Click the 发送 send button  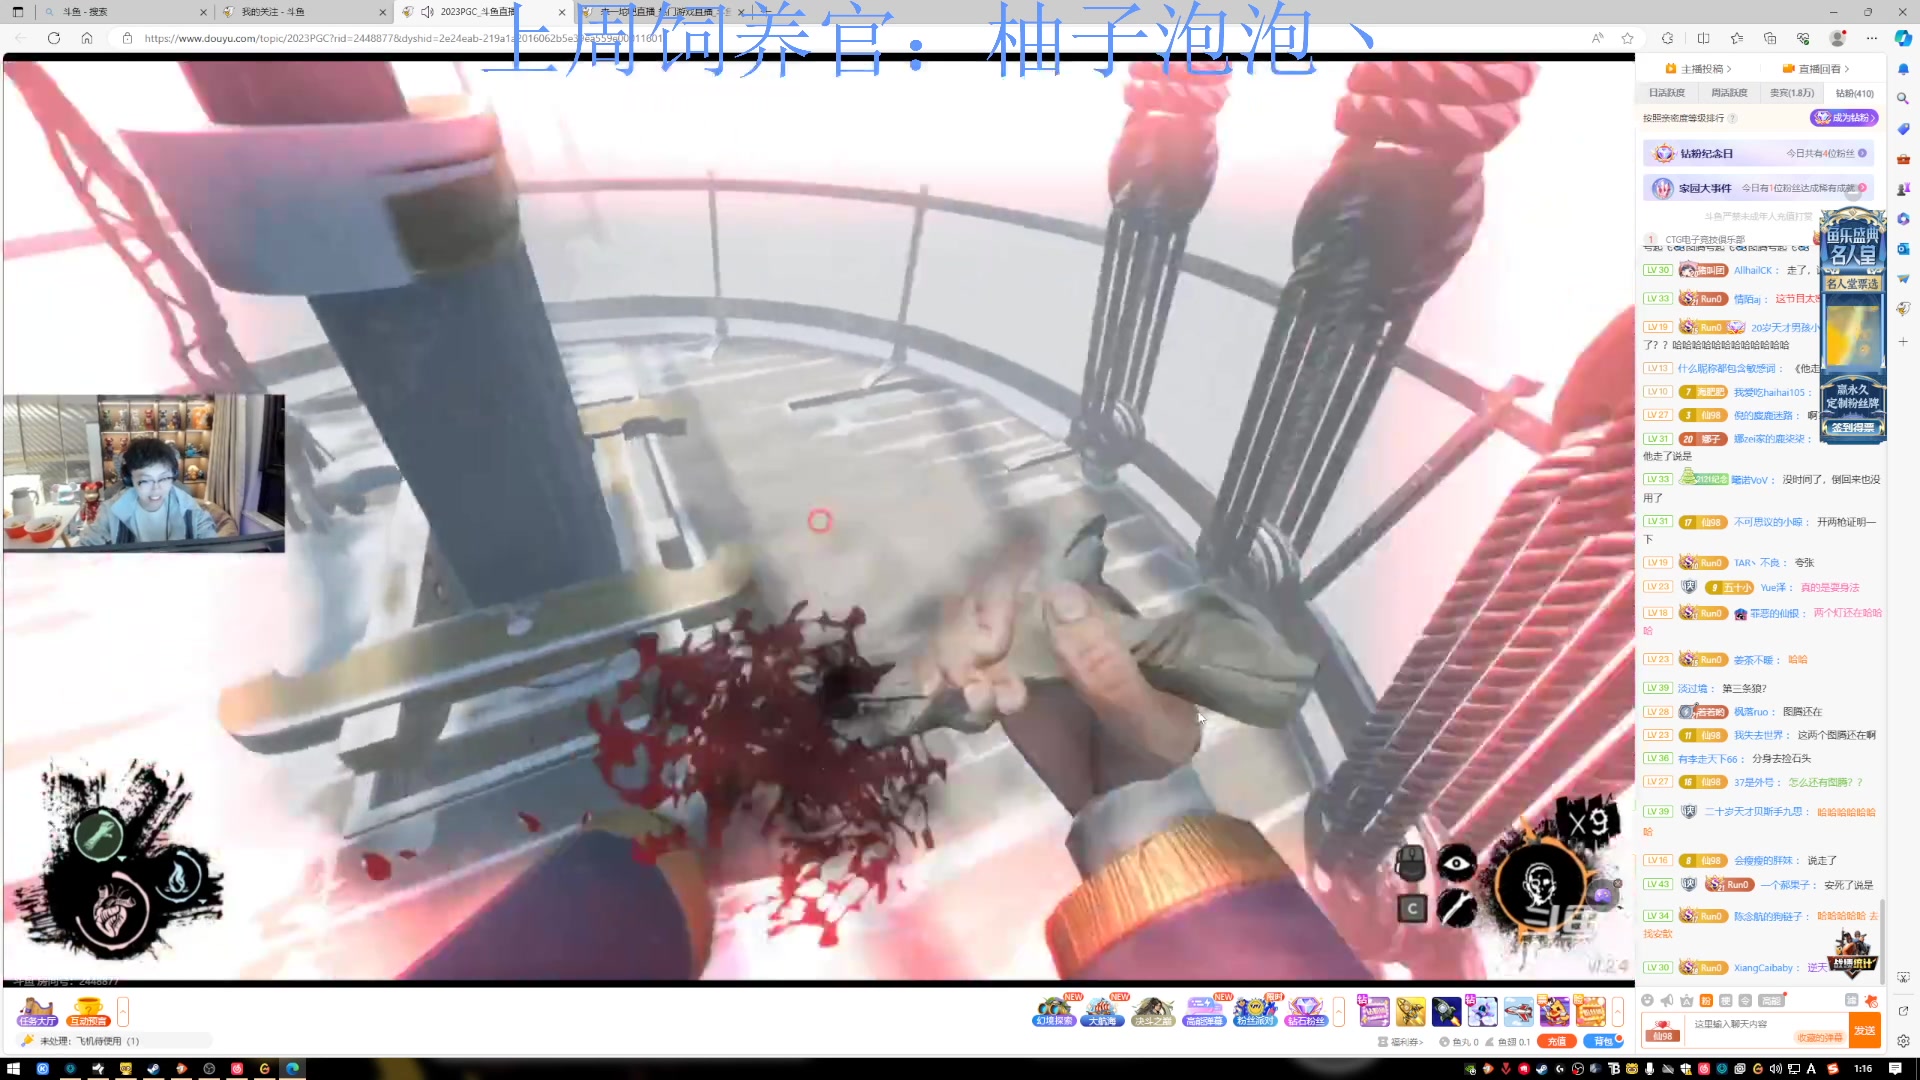point(1865,1030)
